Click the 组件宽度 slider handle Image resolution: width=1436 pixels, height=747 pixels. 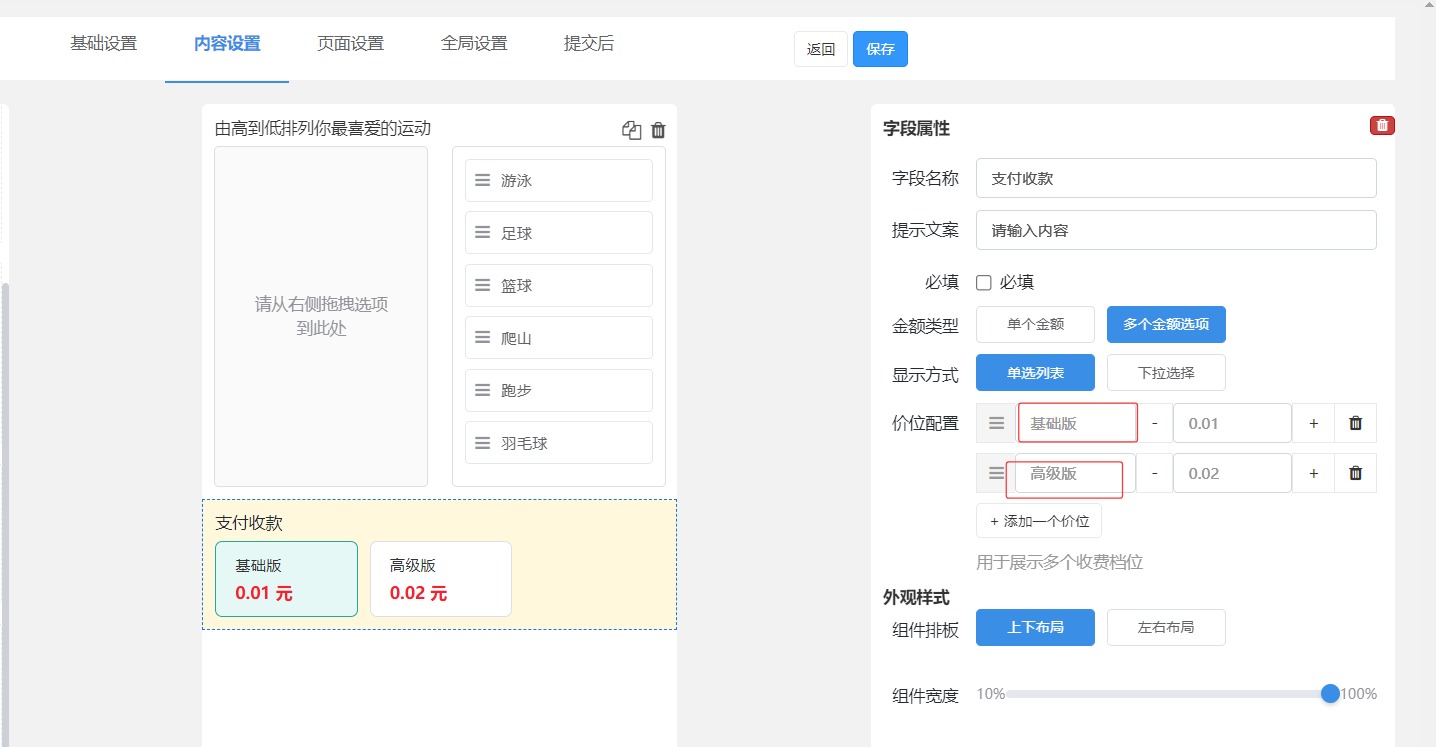point(1329,694)
